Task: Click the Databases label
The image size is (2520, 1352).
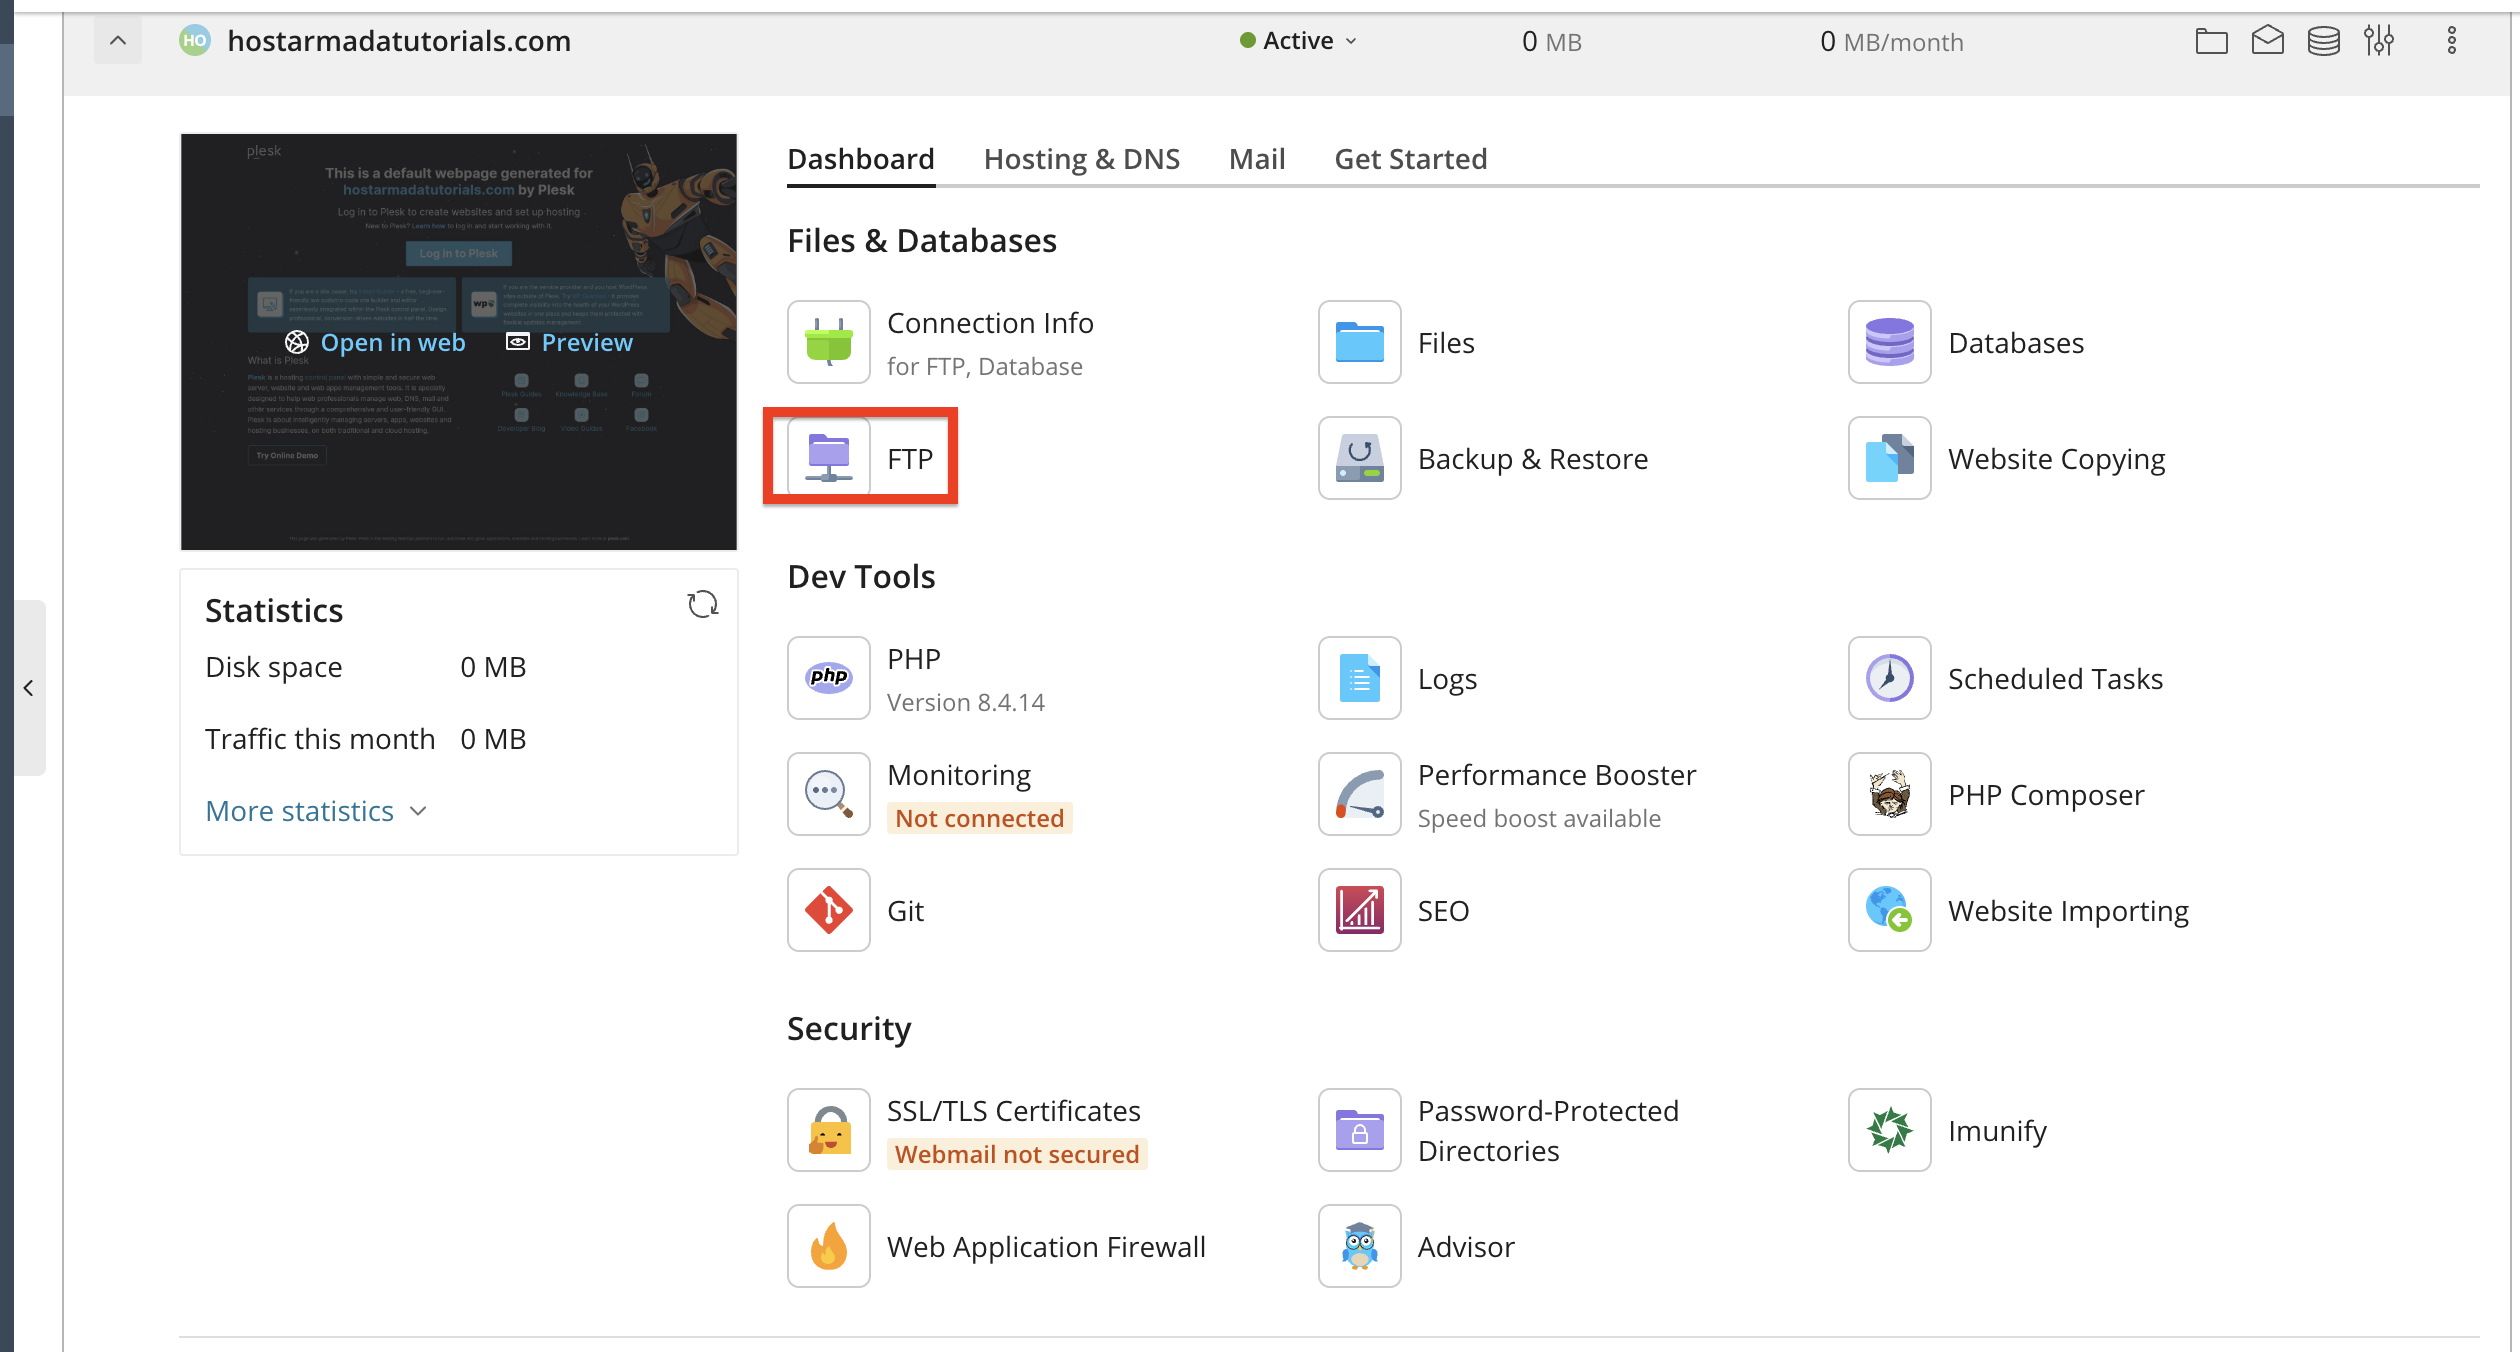Action: coord(2016,343)
